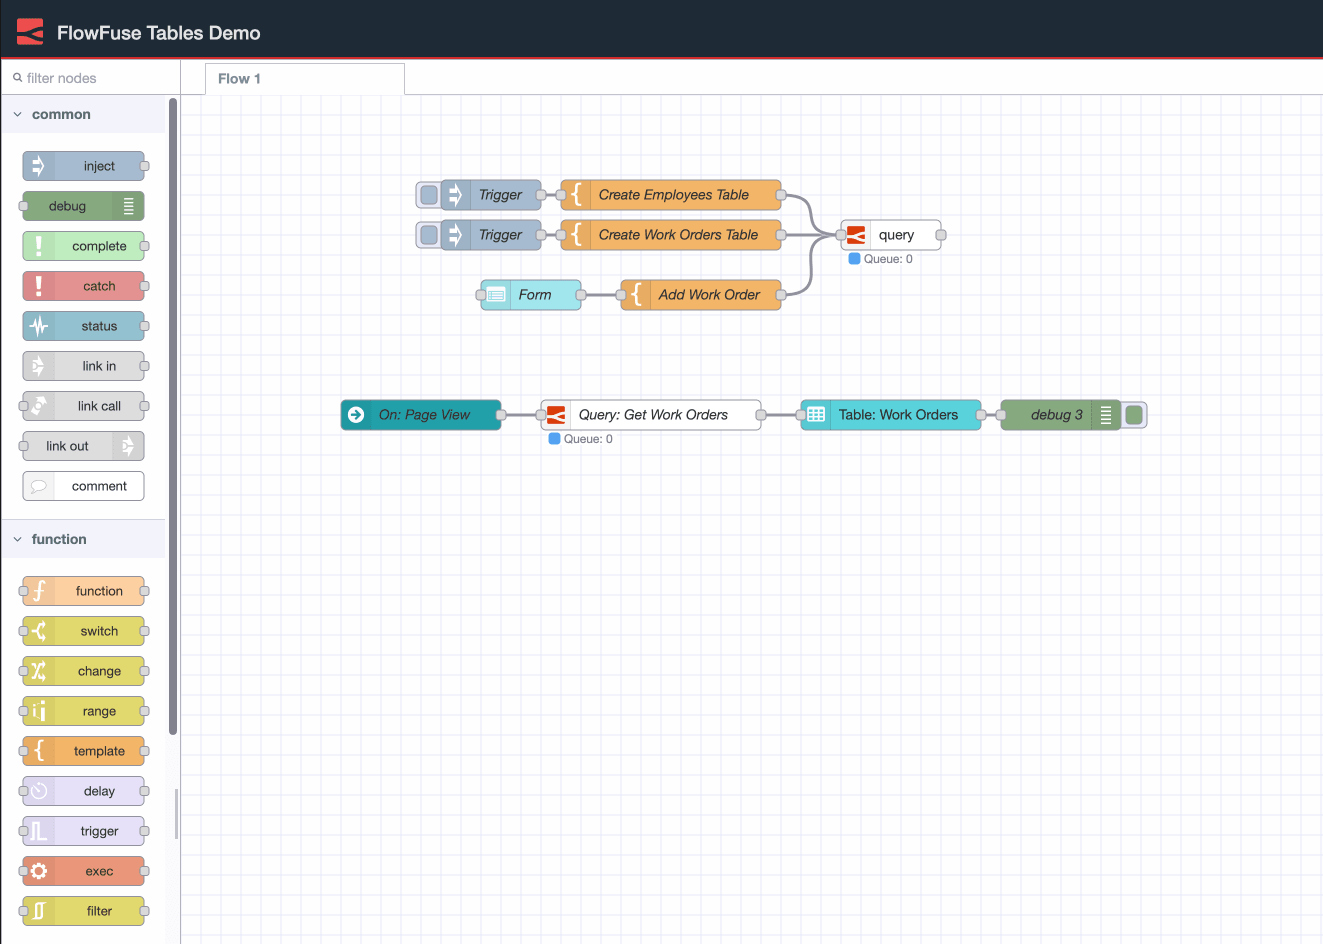The image size is (1323, 944).
Task: Disable output on the debug 3 node
Action: pyautogui.click(x=1134, y=414)
